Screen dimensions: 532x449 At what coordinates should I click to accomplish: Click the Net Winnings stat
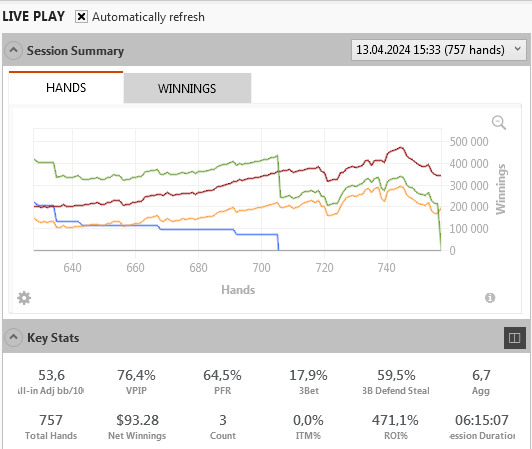137,427
